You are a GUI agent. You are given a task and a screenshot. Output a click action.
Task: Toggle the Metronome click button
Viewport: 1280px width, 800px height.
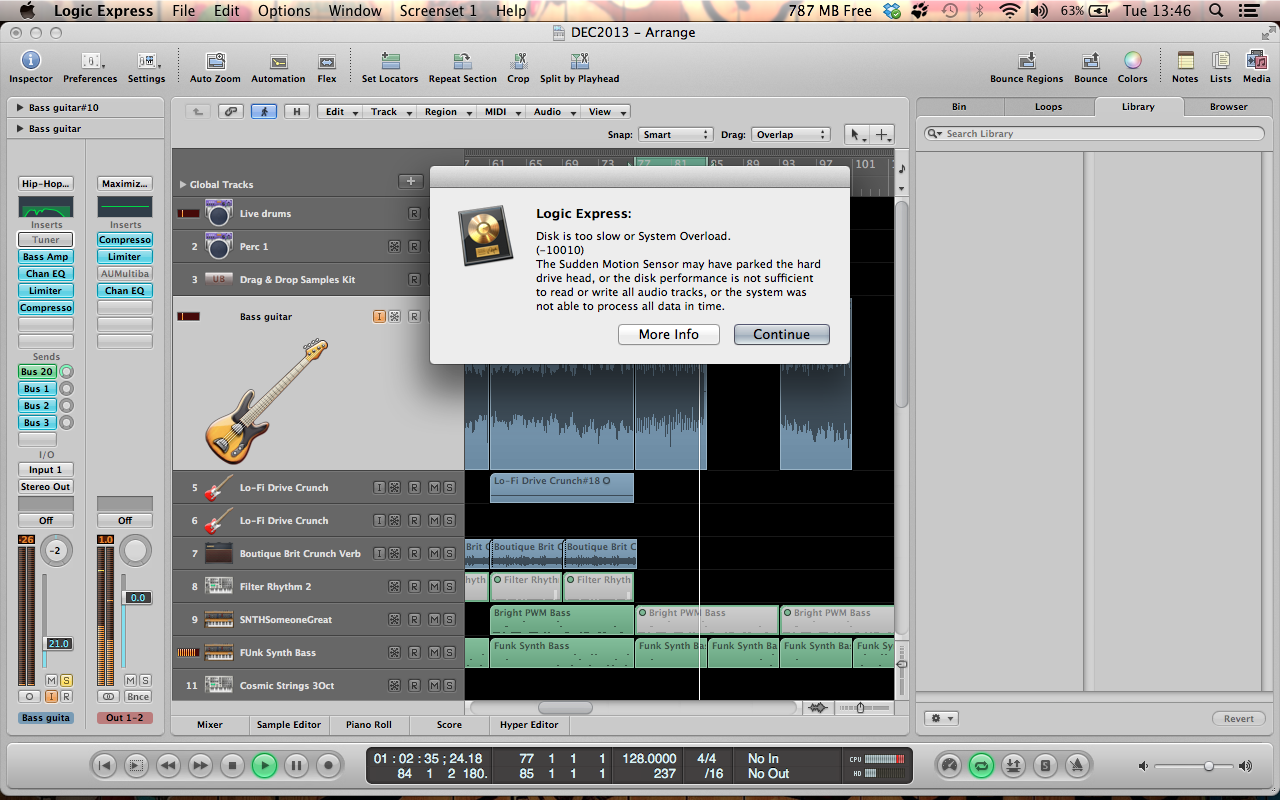coord(1077,766)
